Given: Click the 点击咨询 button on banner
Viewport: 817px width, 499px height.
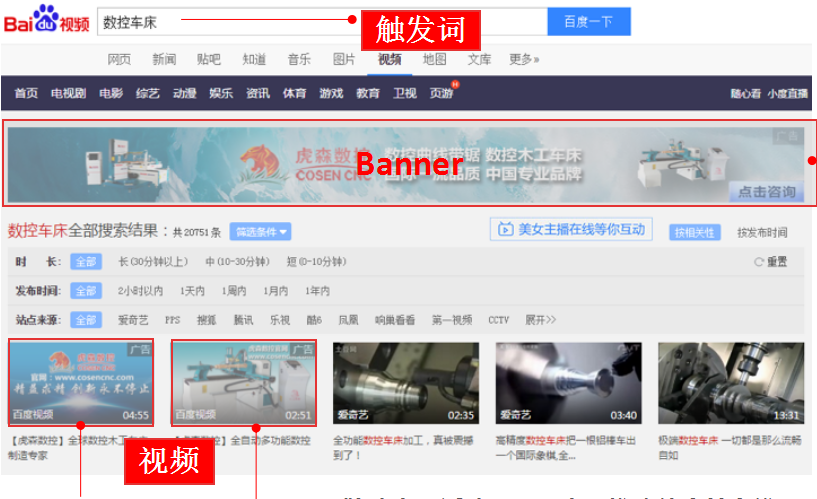Looking at the screenshot, I should pos(767,191).
